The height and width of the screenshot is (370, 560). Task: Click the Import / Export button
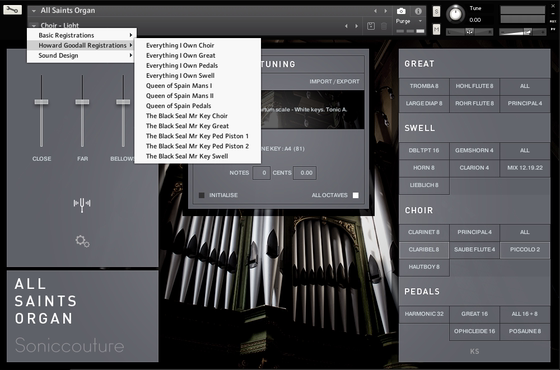coord(334,81)
